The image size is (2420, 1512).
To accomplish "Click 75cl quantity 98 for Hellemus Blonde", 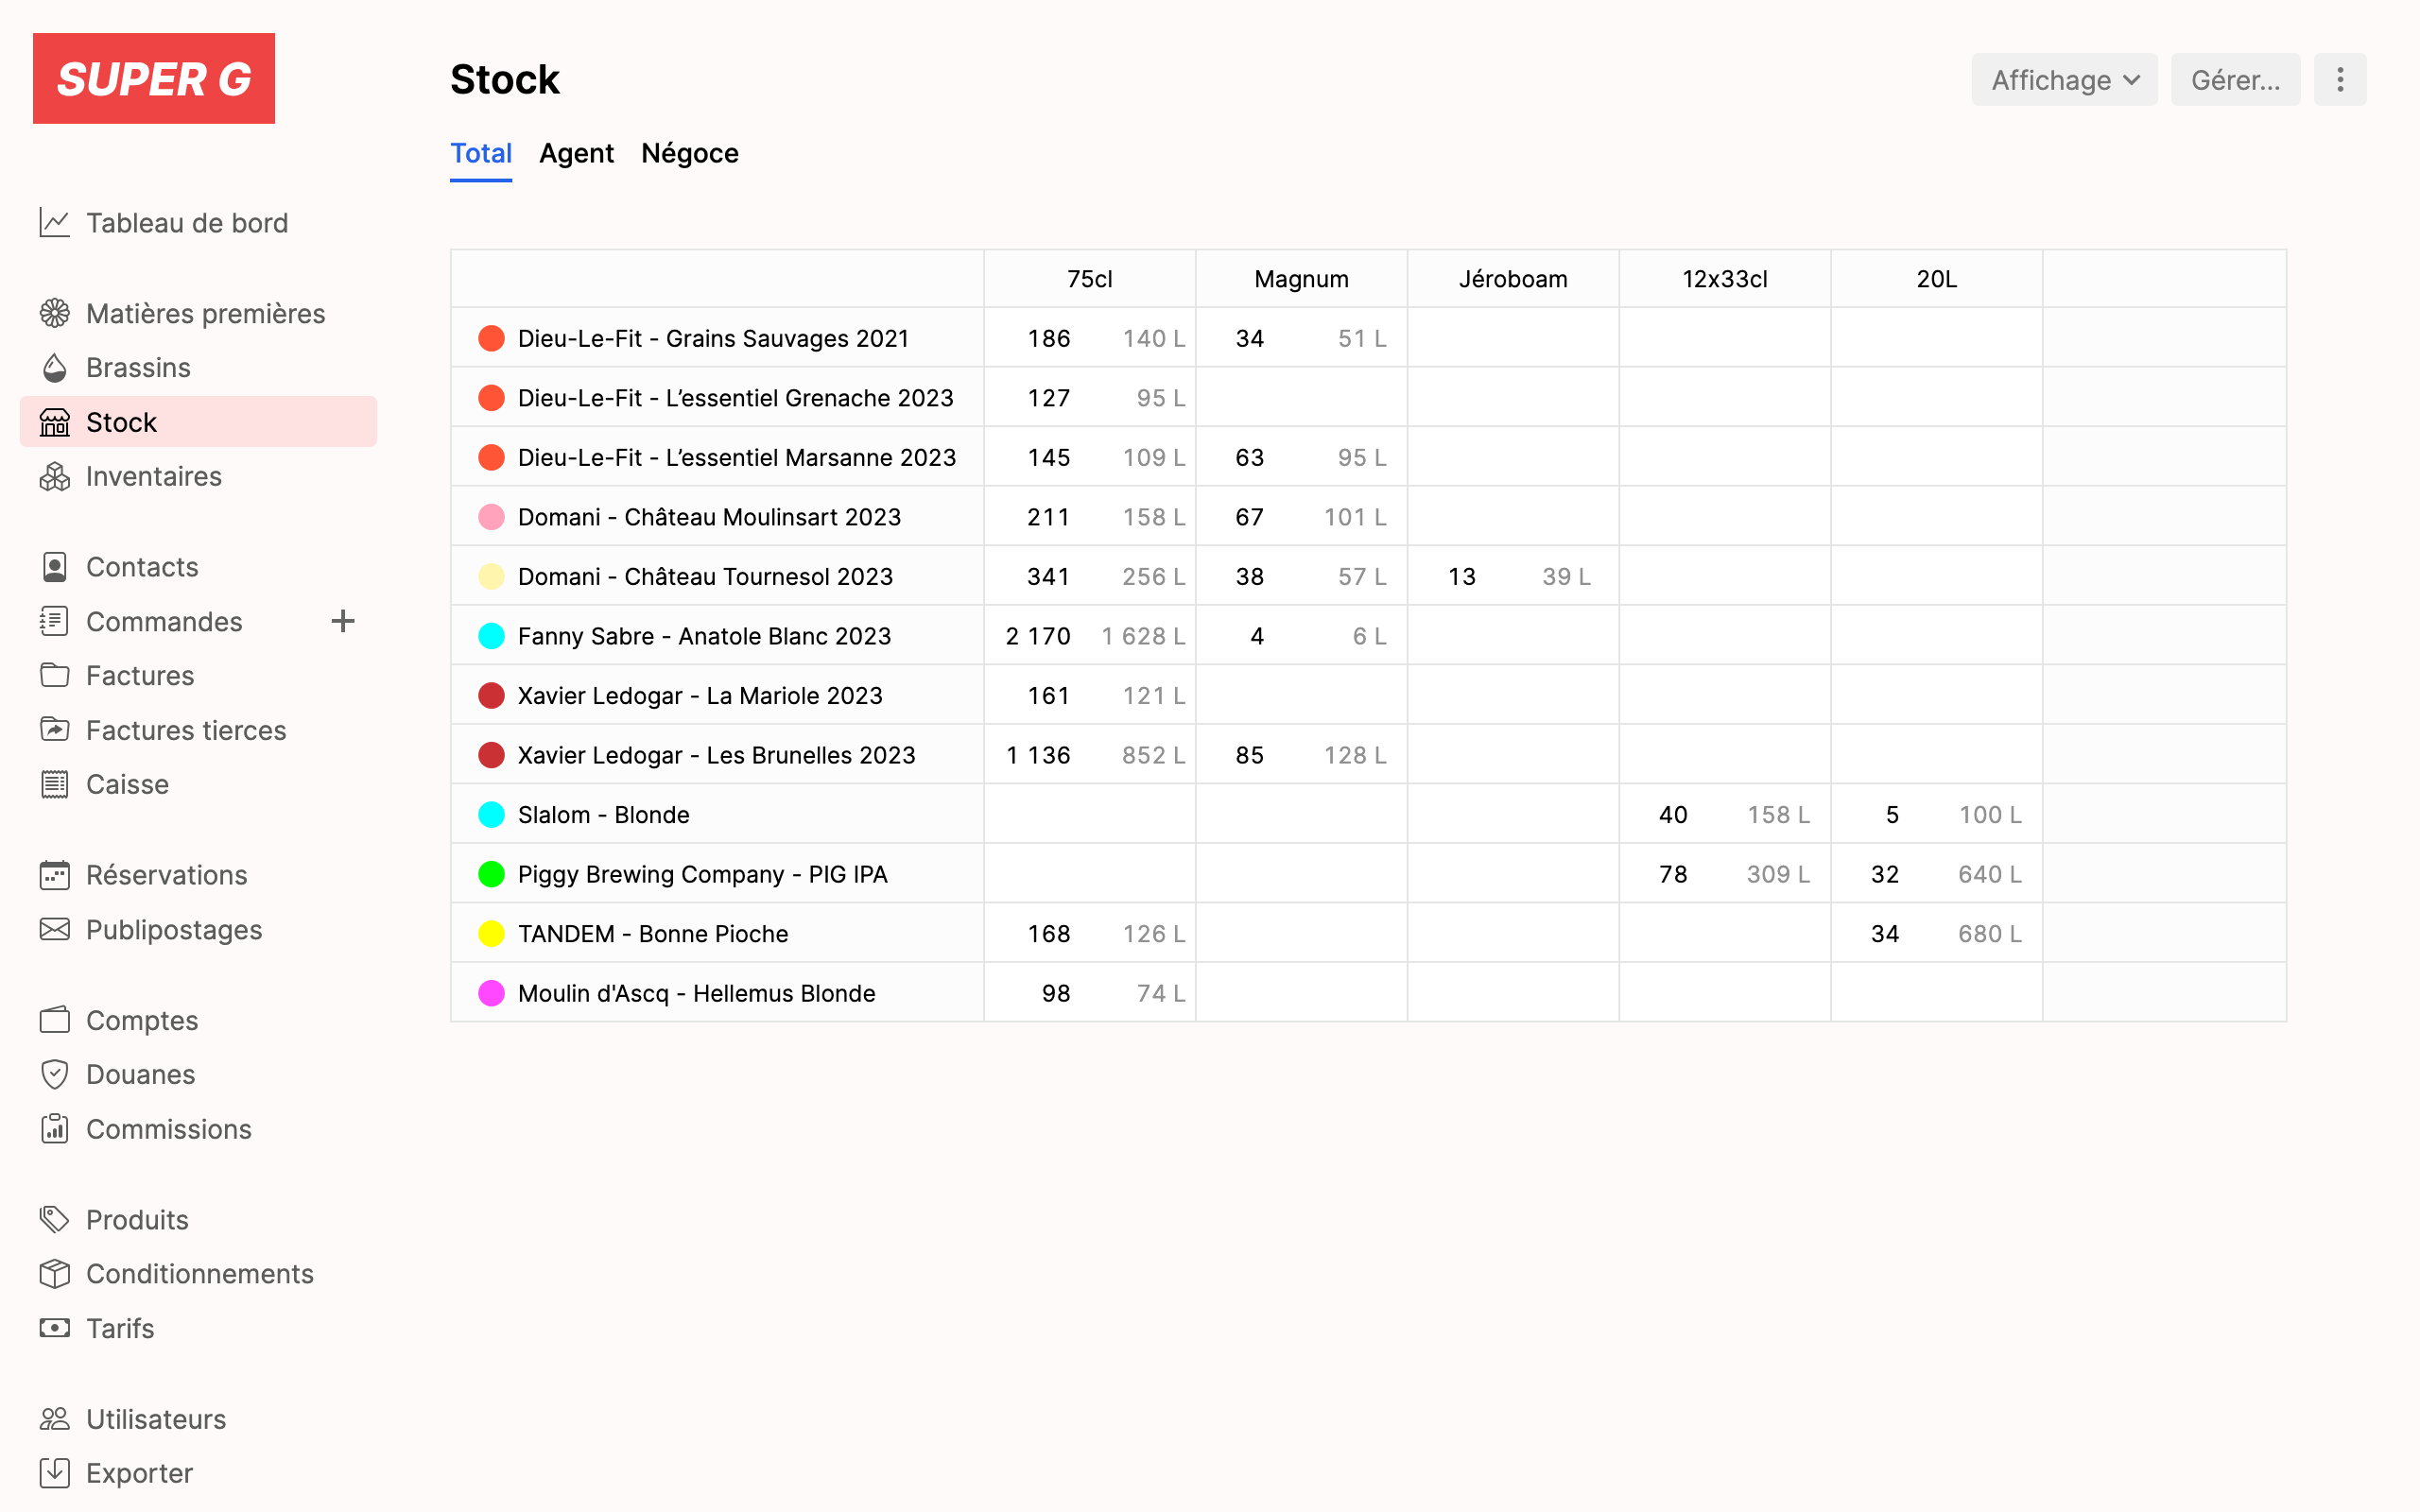I will pos(1056,993).
